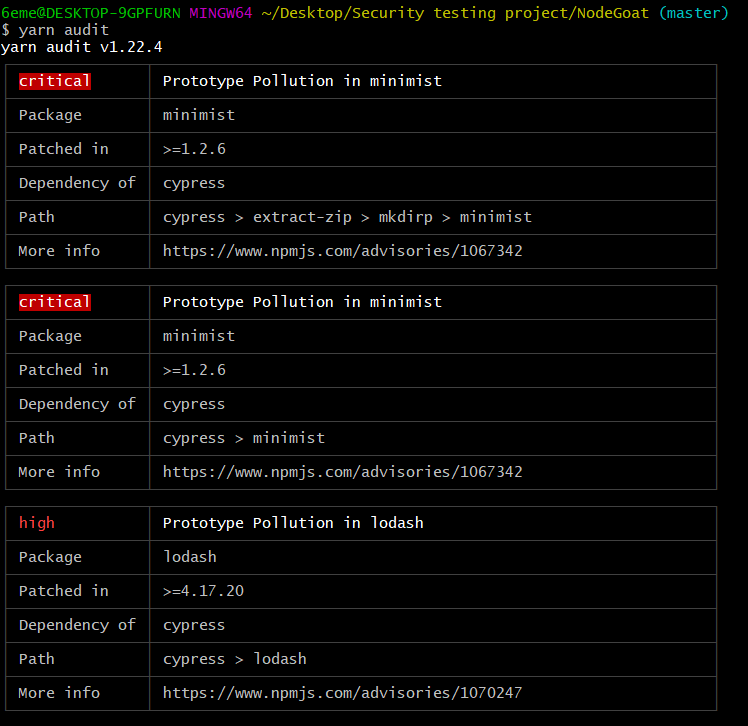This screenshot has width=748, height=726.
Task: Click the '6eme@DESKTOP-9GPFURN' username text
Action: click(x=91, y=13)
